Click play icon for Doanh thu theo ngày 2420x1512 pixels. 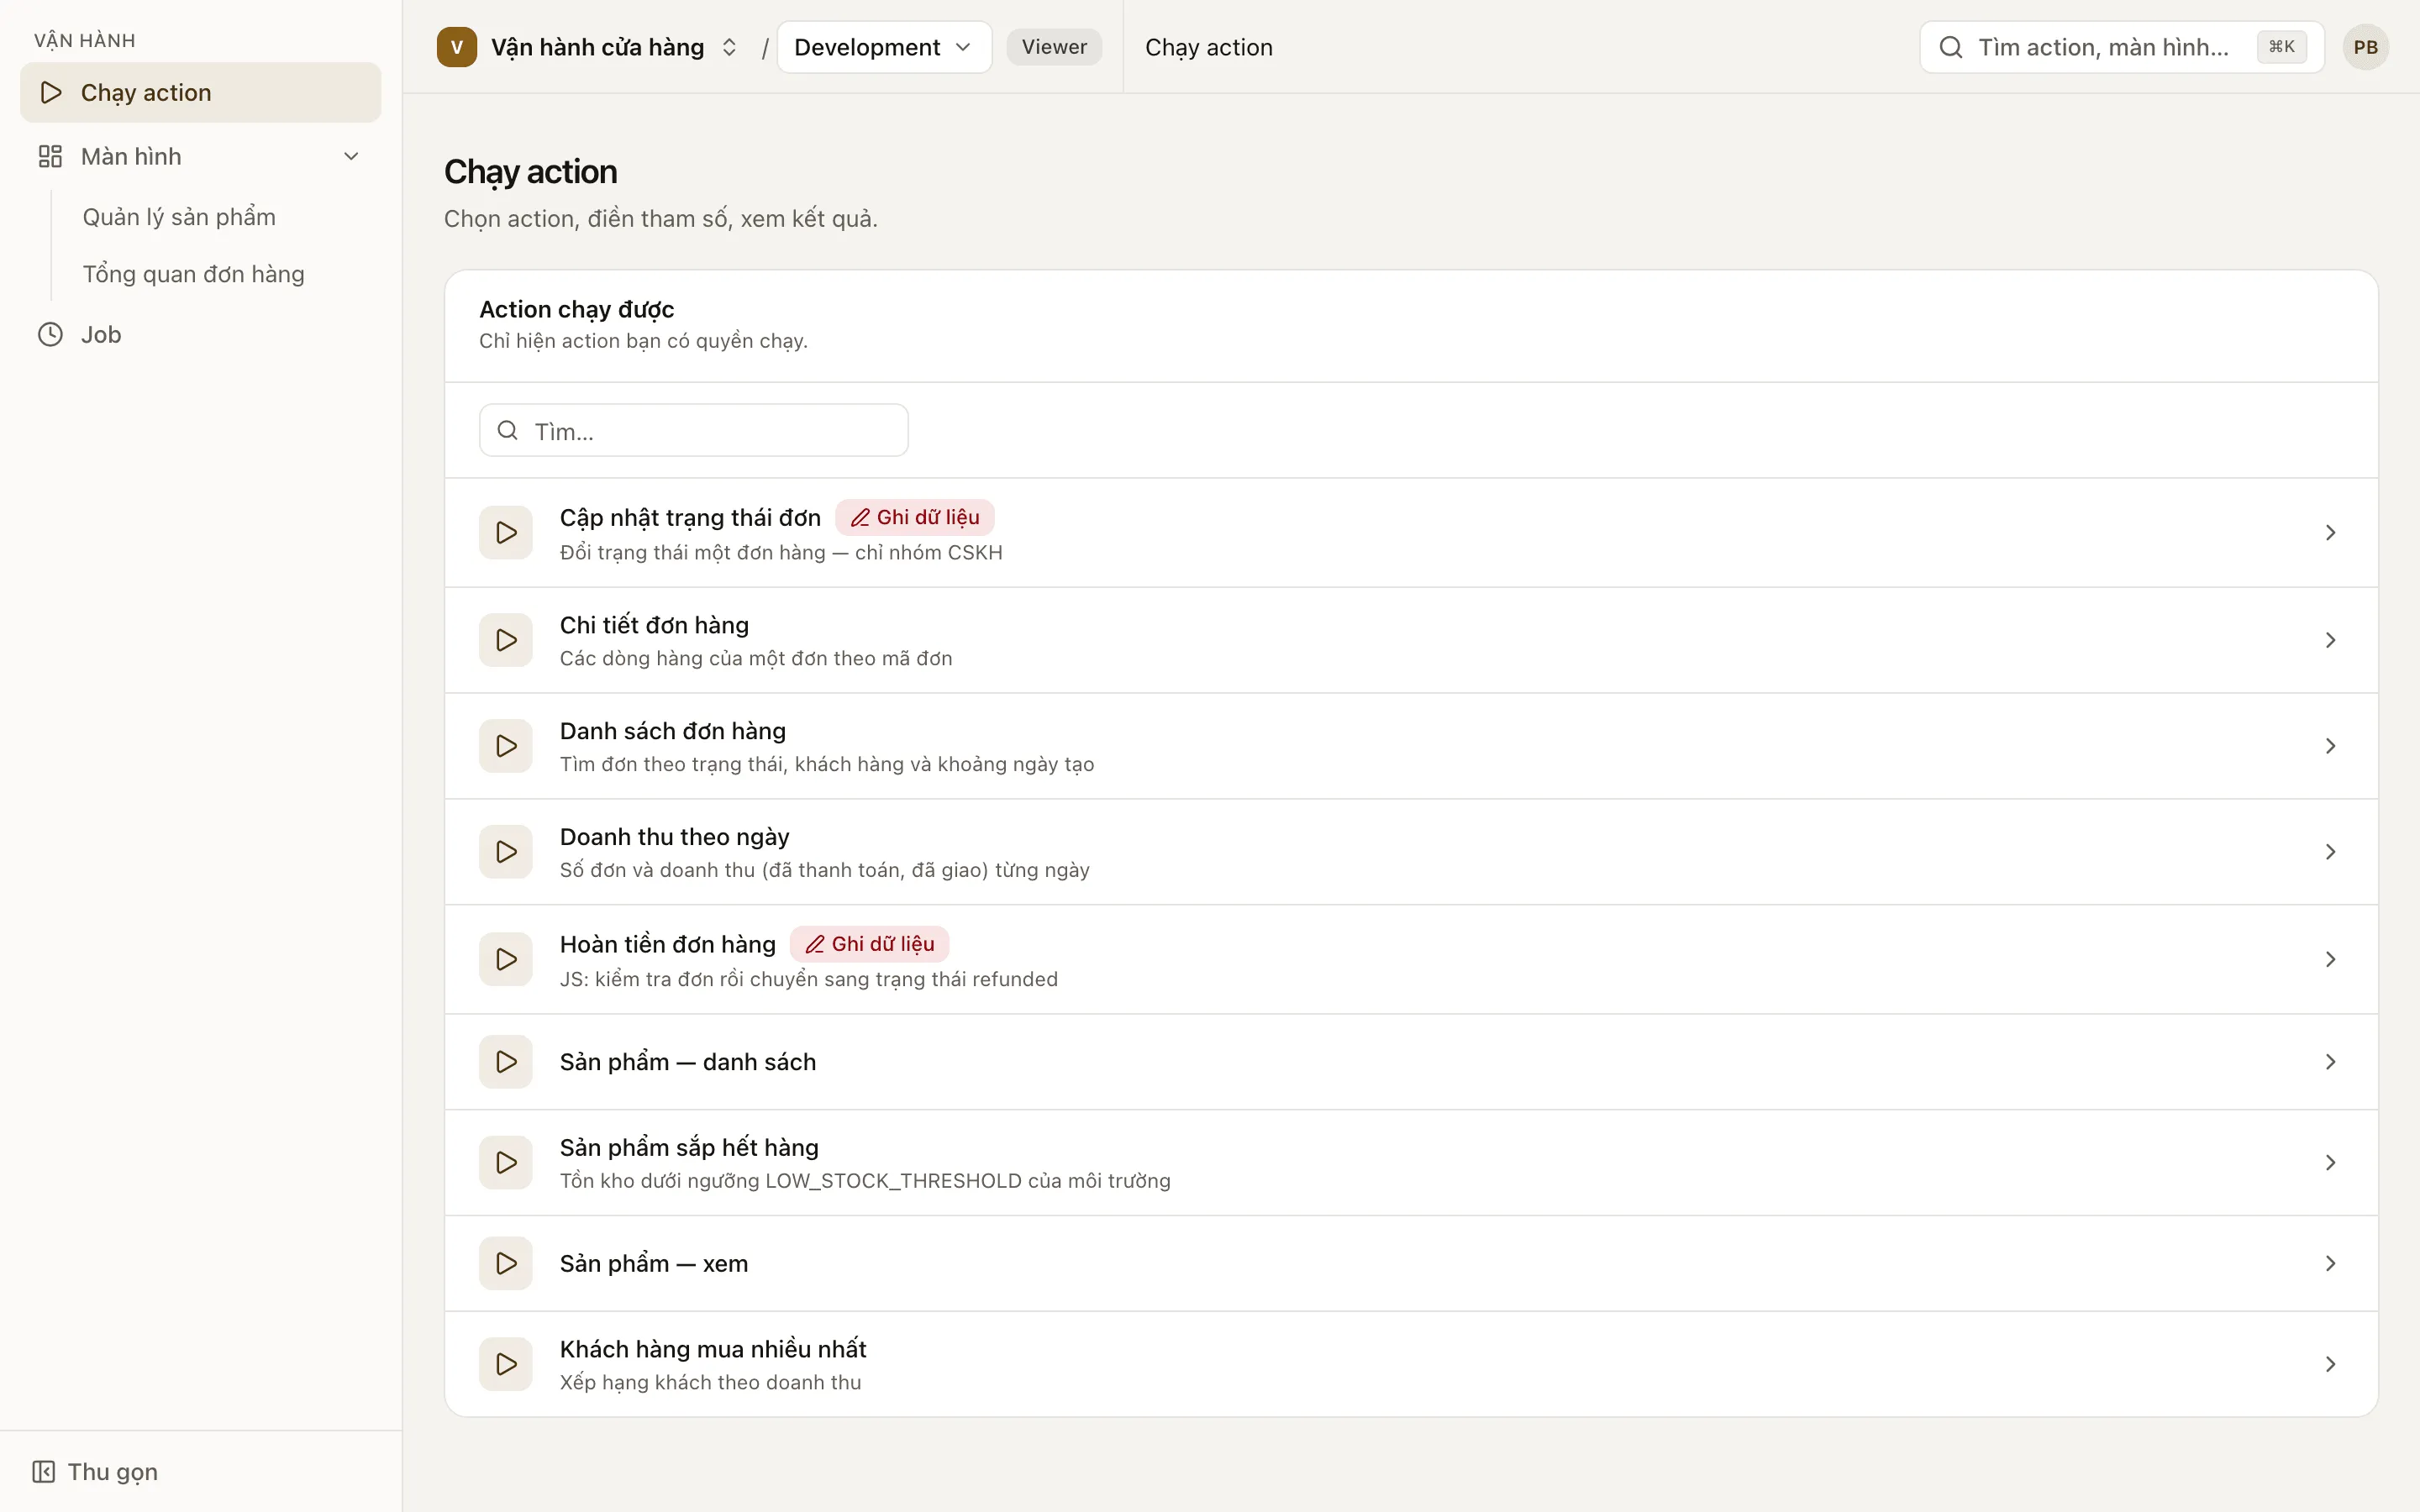[506, 852]
